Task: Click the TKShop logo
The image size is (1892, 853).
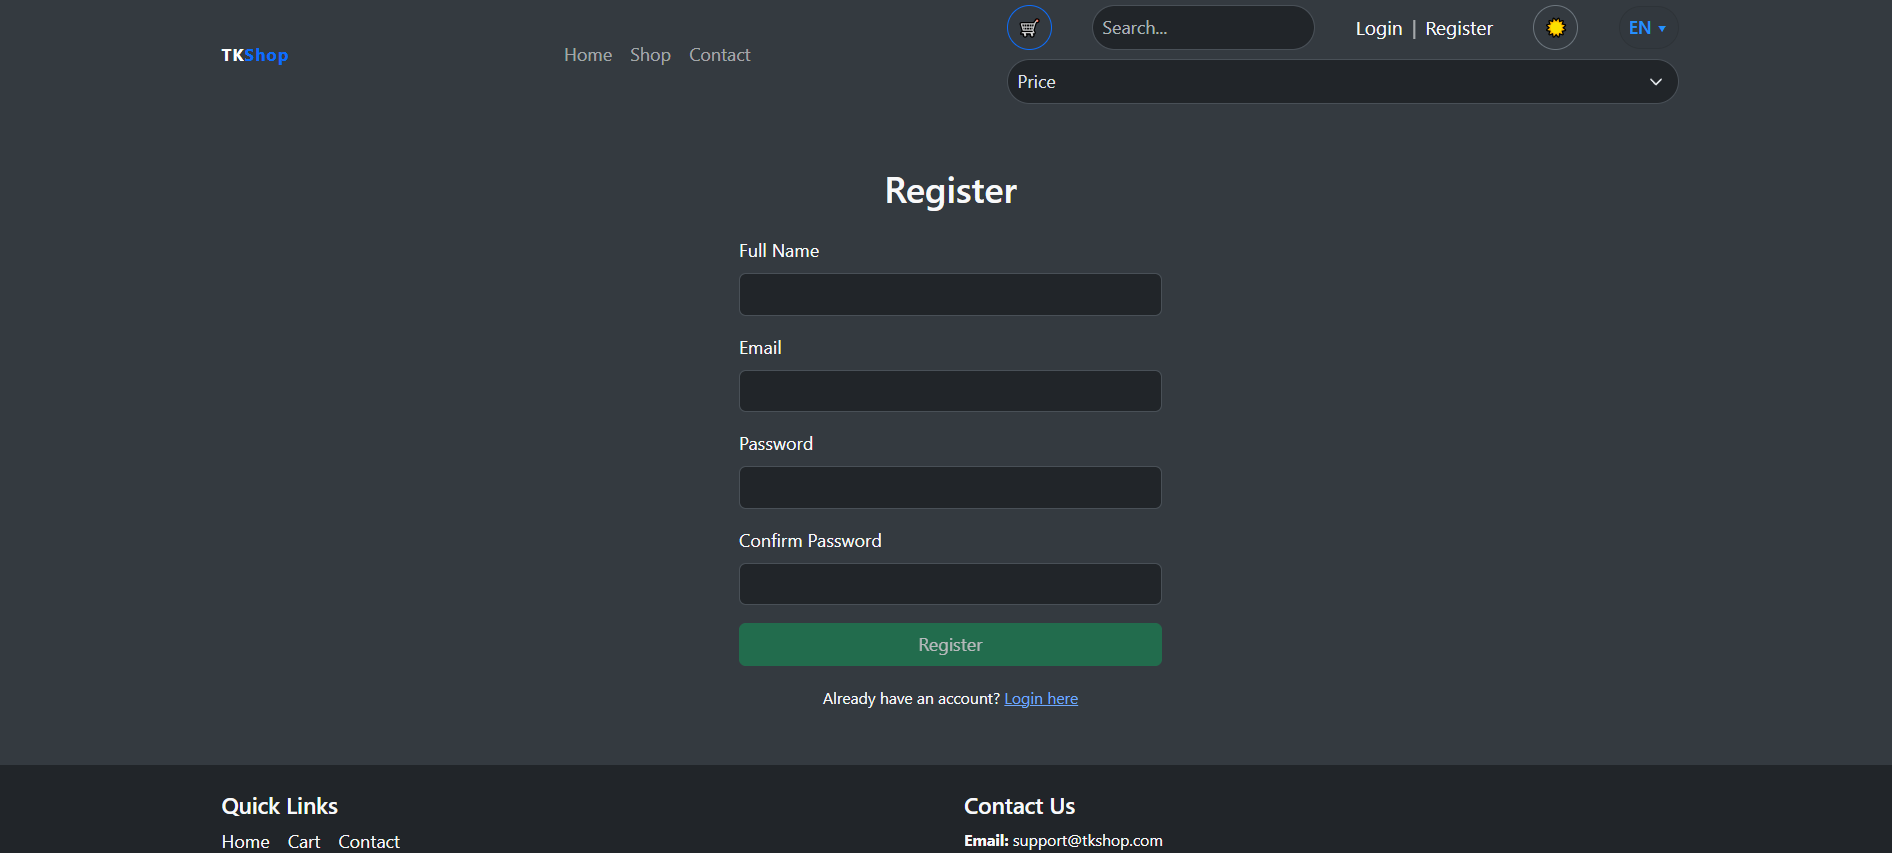Action: pos(254,55)
